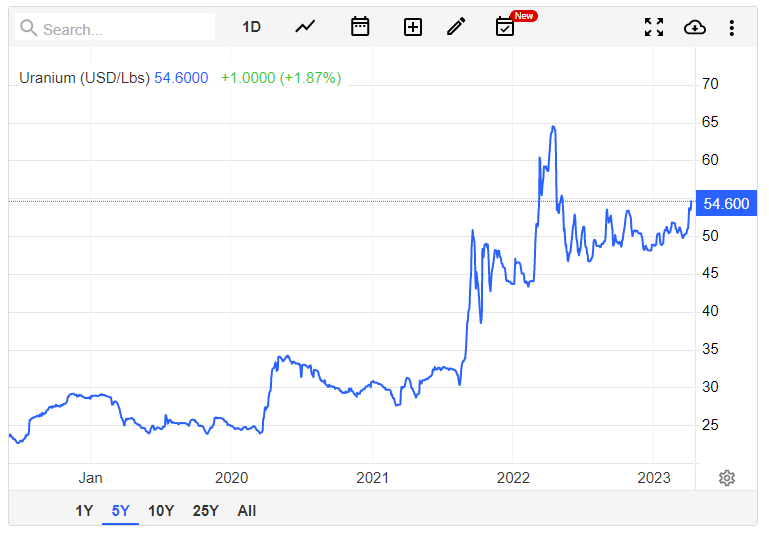Click the 2023 label on time axis
Viewport: 769px width, 539px height.
[654, 478]
